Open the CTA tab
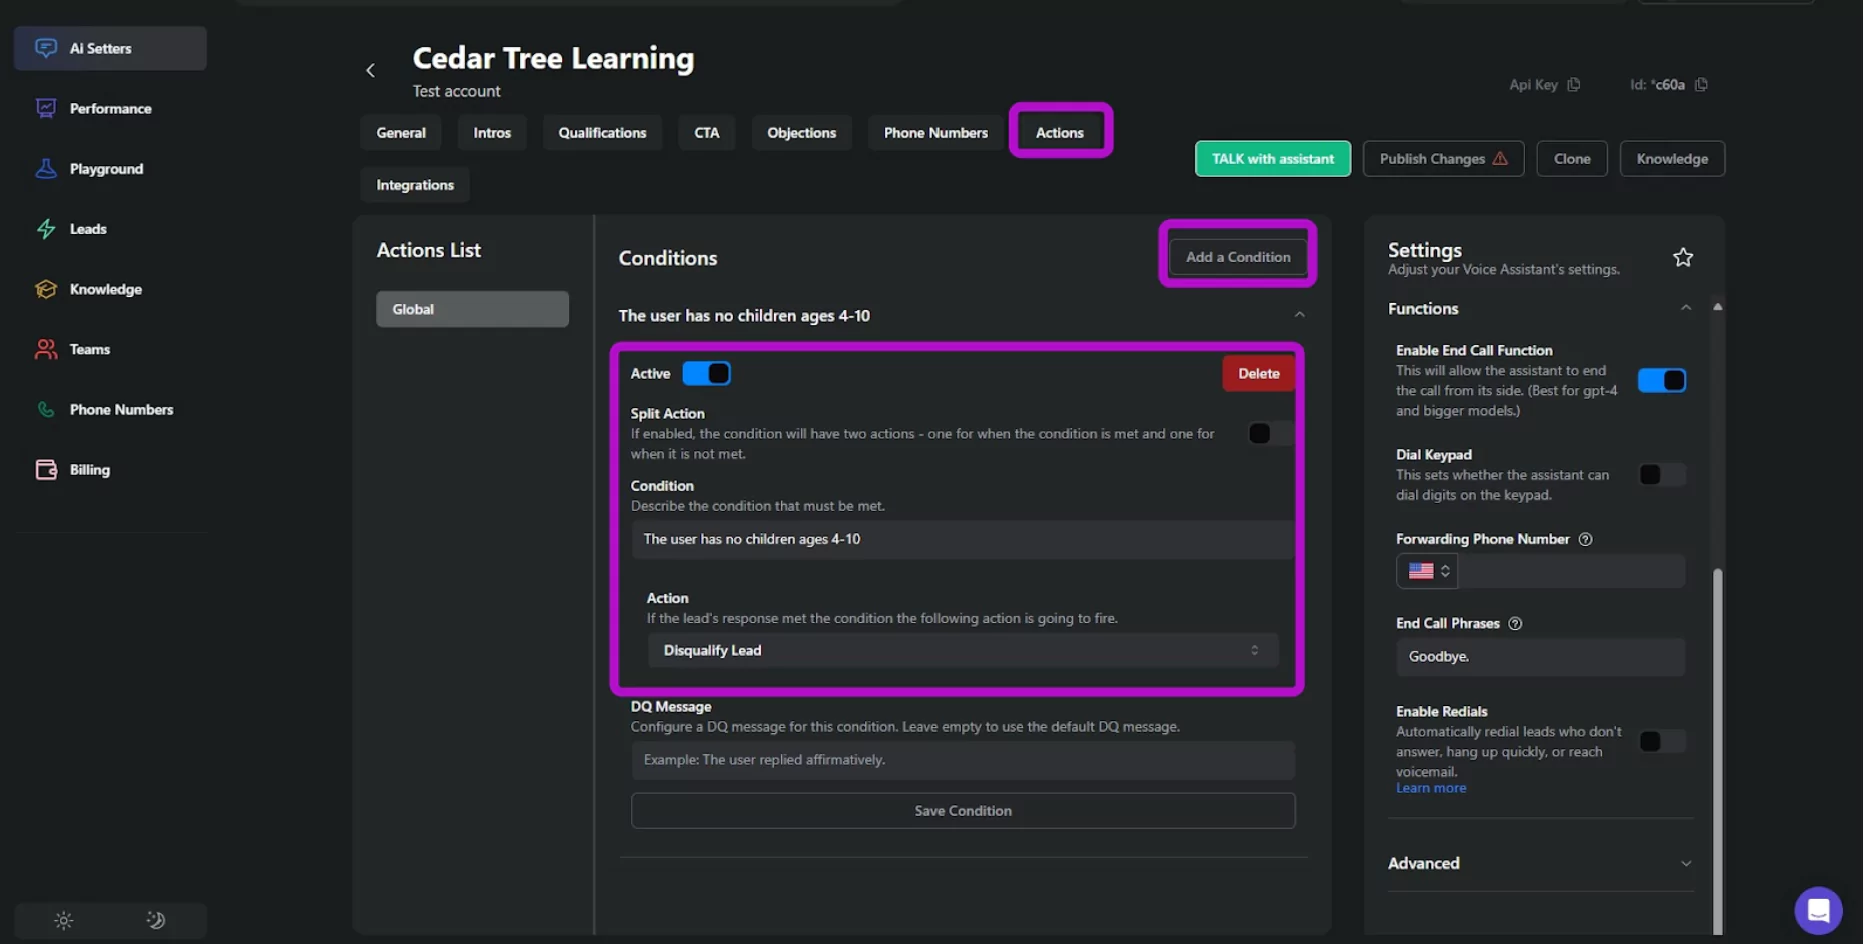The width and height of the screenshot is (1866, 944). tap(707, 132)
